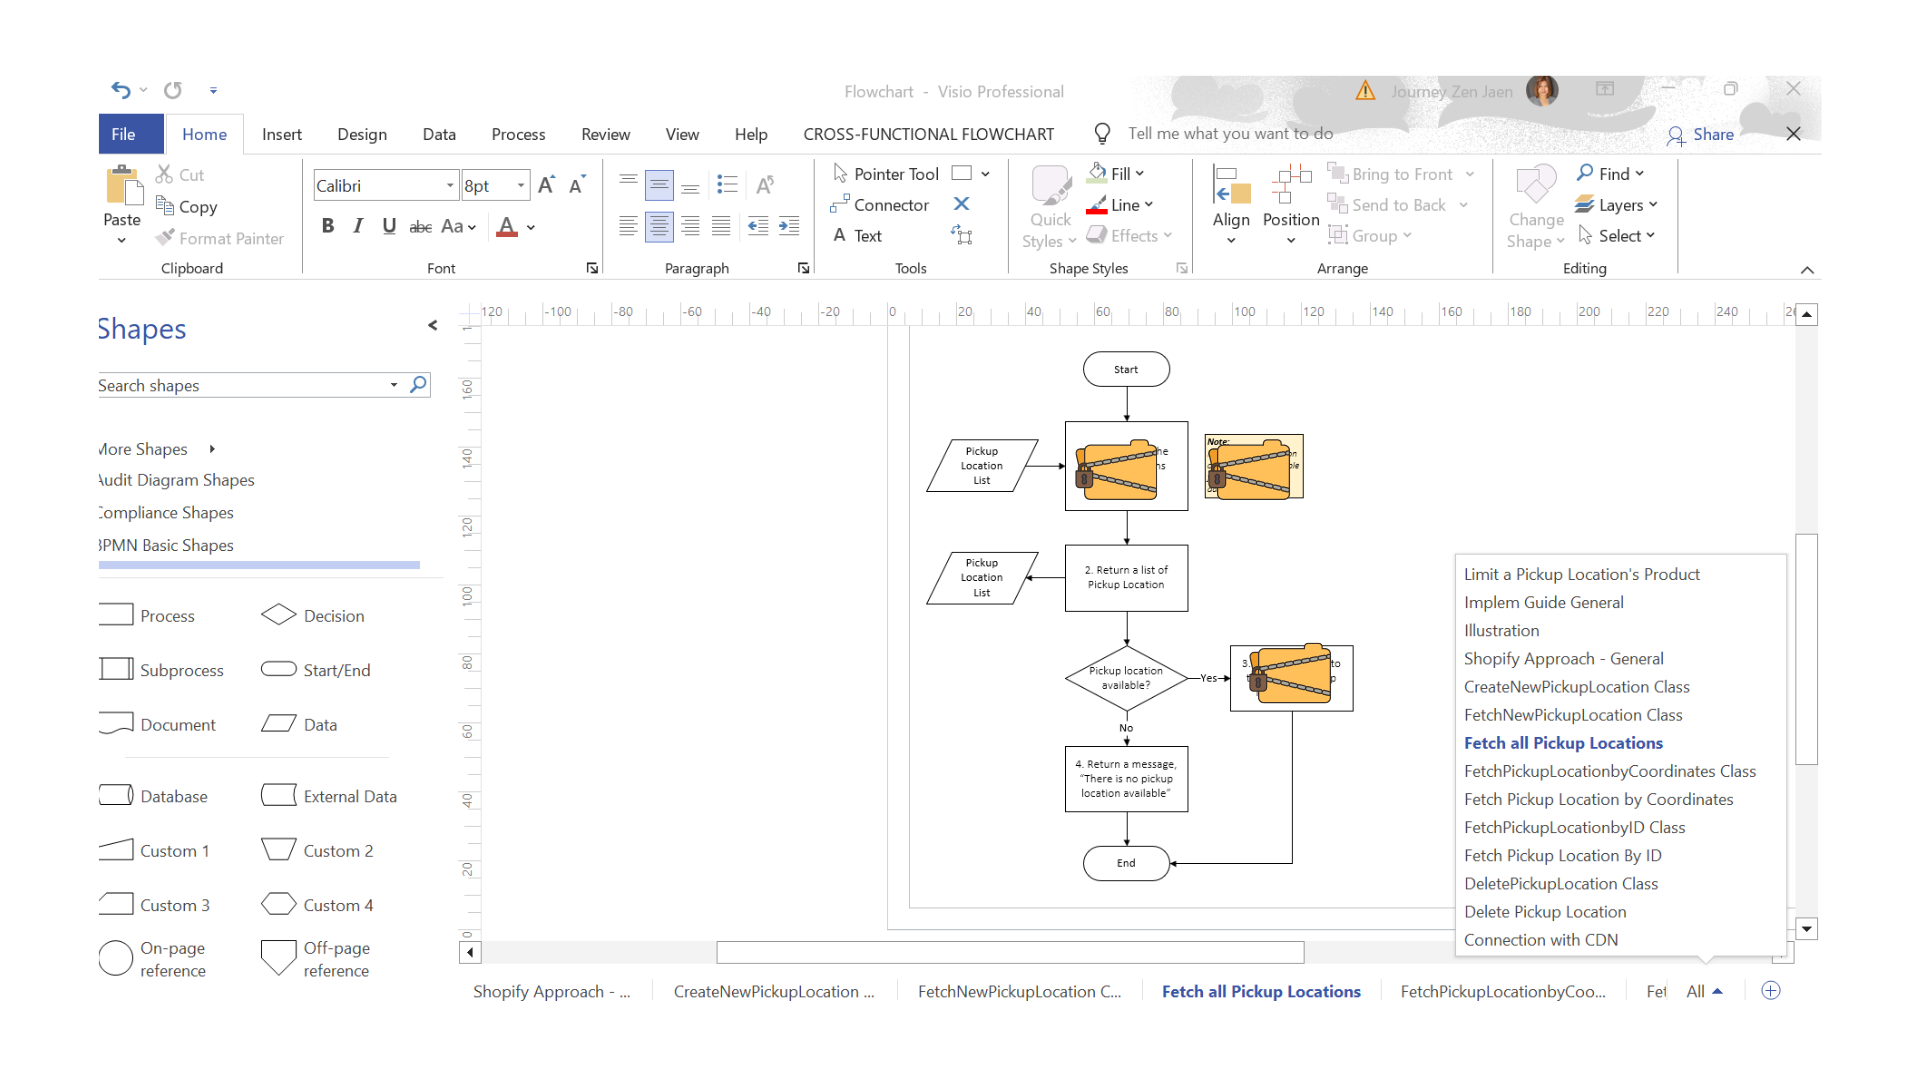
Task: Click the search shapes magnifier icon
Action: point(418,385)
